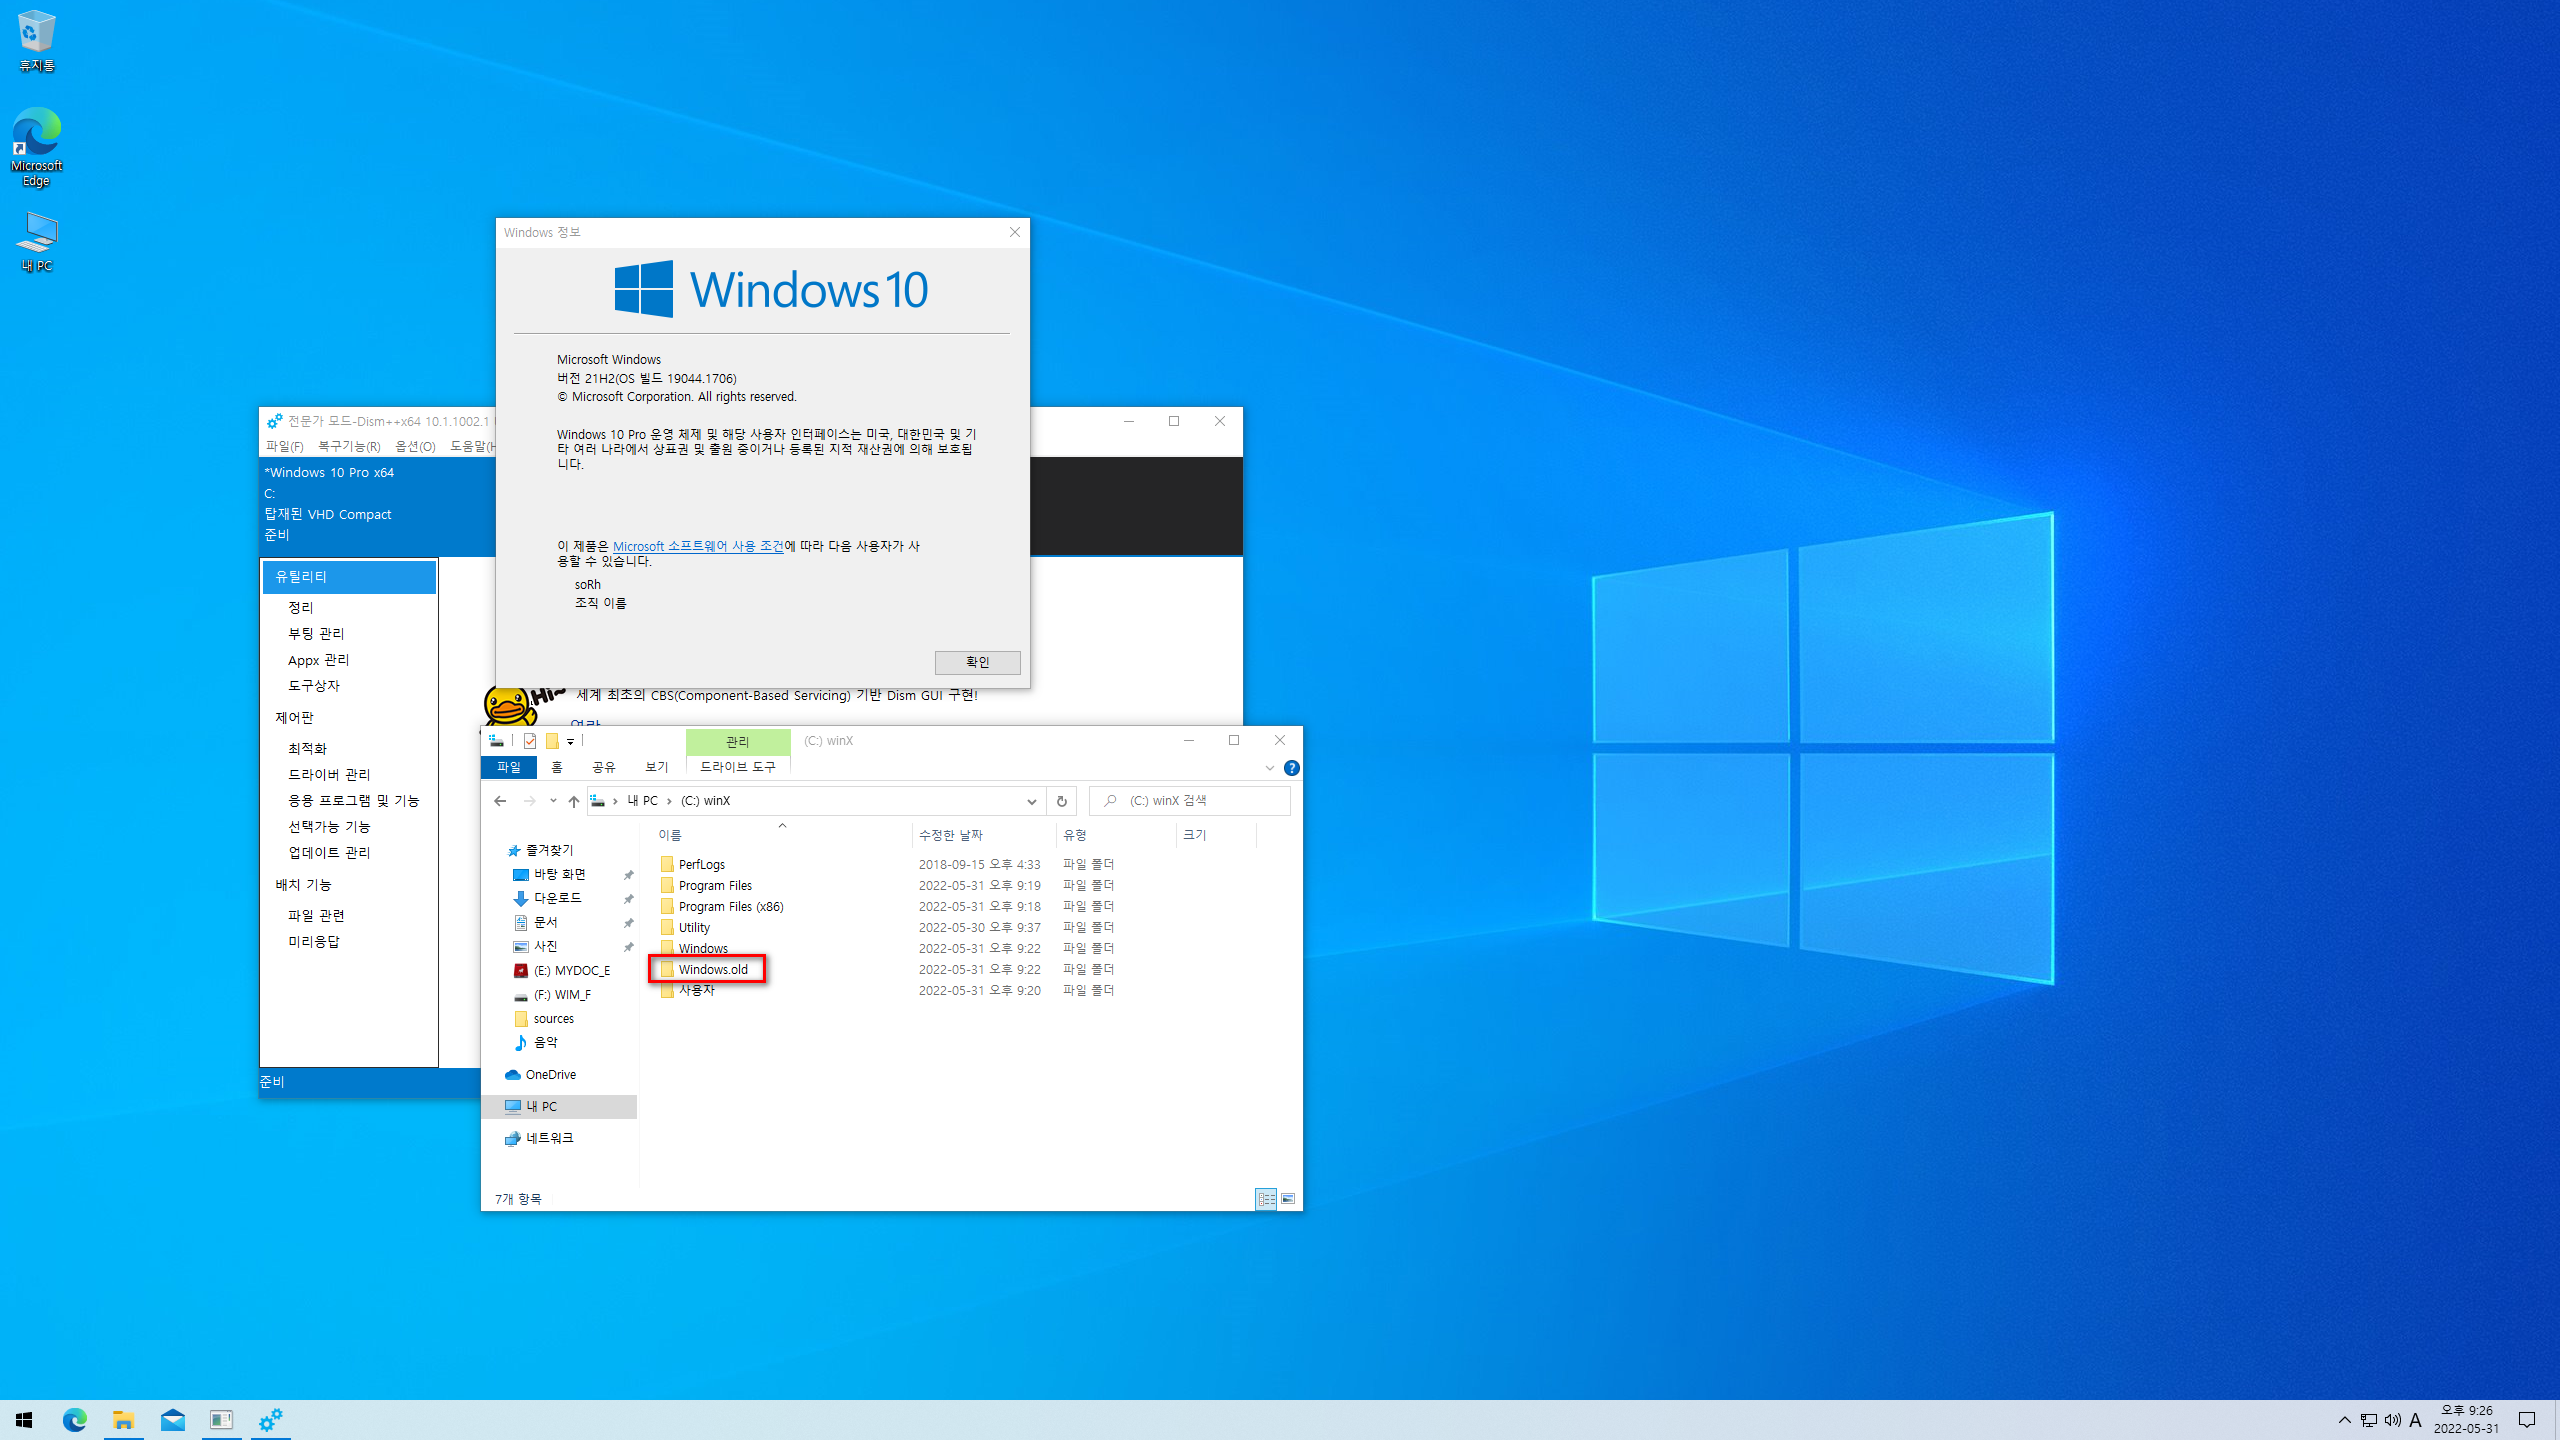
Task: Select the Windows.old folder
Action: coord(713,969)
